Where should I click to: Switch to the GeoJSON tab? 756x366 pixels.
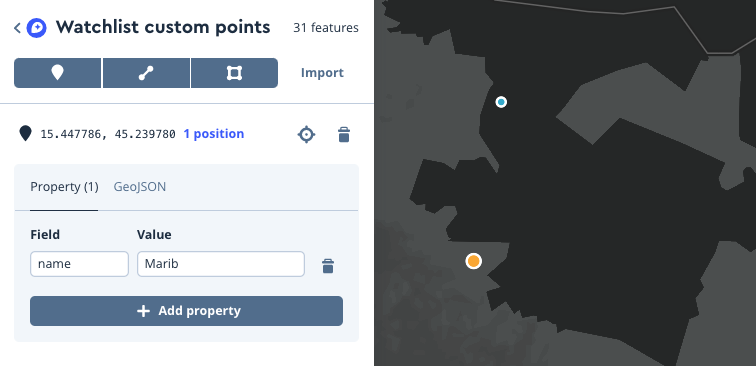coord(140,187)
